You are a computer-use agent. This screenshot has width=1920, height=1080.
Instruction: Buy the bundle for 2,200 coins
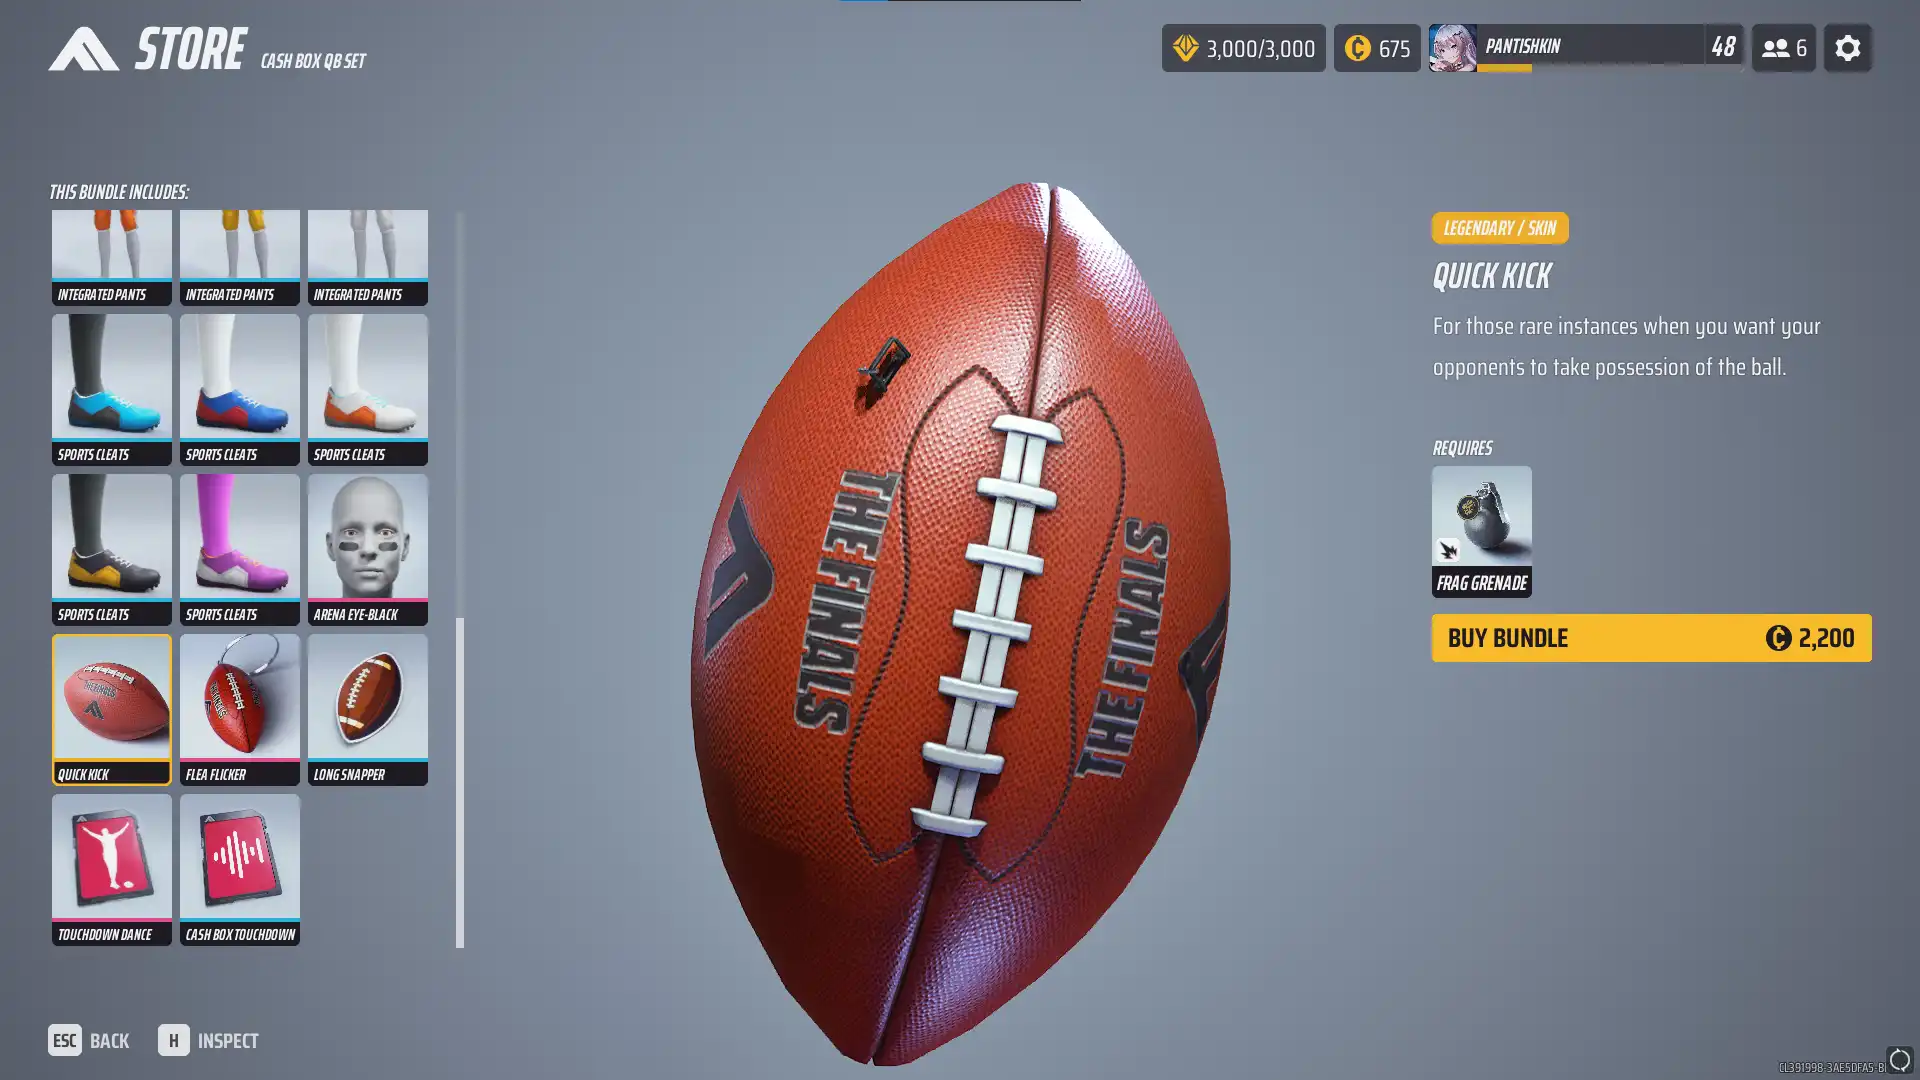[1651, 638]
